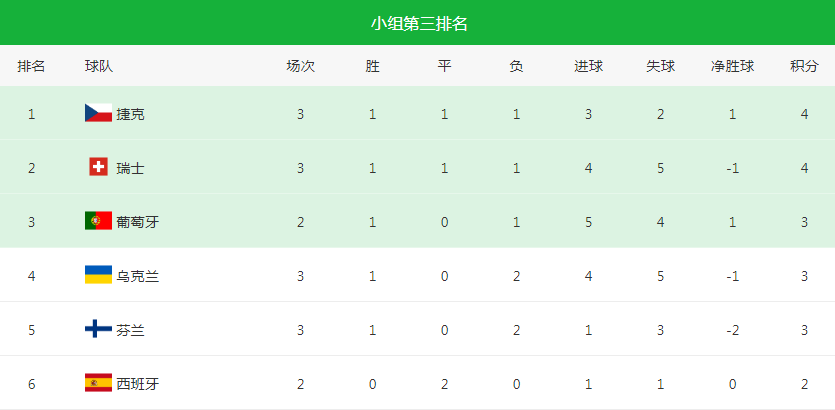Select the 乌克兰 team name

pos(137,276)
